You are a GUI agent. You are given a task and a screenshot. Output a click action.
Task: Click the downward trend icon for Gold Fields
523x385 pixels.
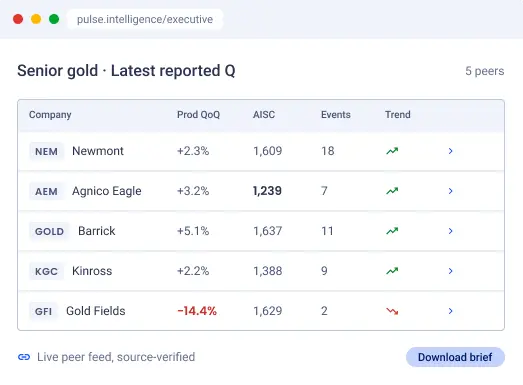(x=392, y=311)
